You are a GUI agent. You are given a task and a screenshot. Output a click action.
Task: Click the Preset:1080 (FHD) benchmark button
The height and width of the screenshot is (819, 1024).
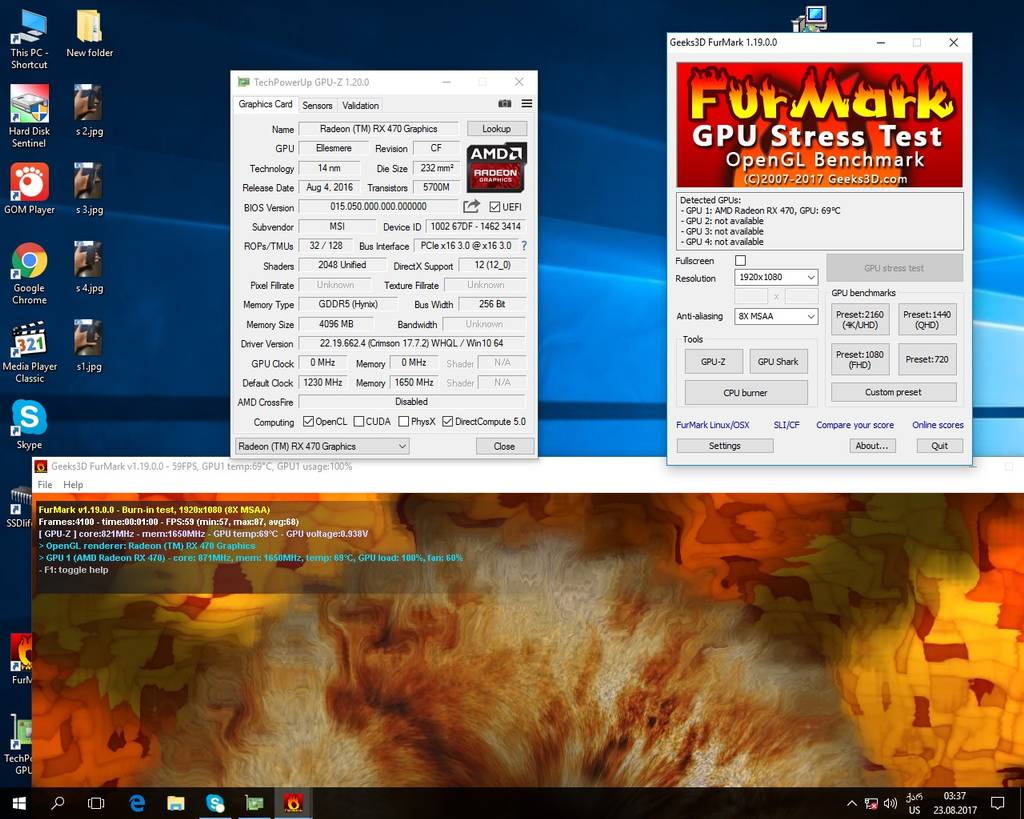point(859,360)
